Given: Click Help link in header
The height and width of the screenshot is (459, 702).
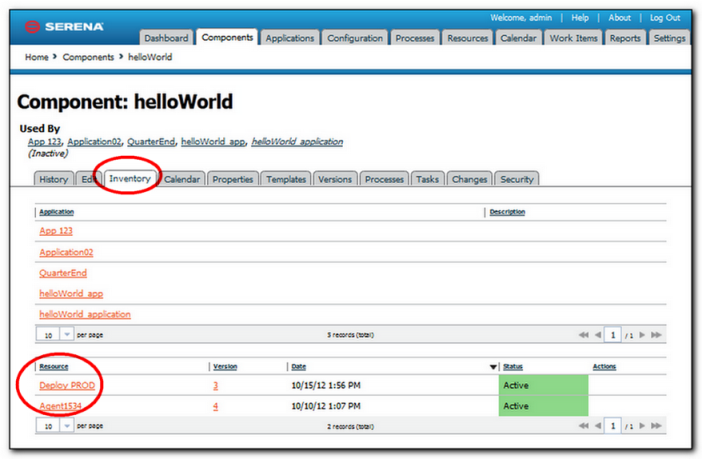Looking at the screenshot, I should click(x=580, y=18).
